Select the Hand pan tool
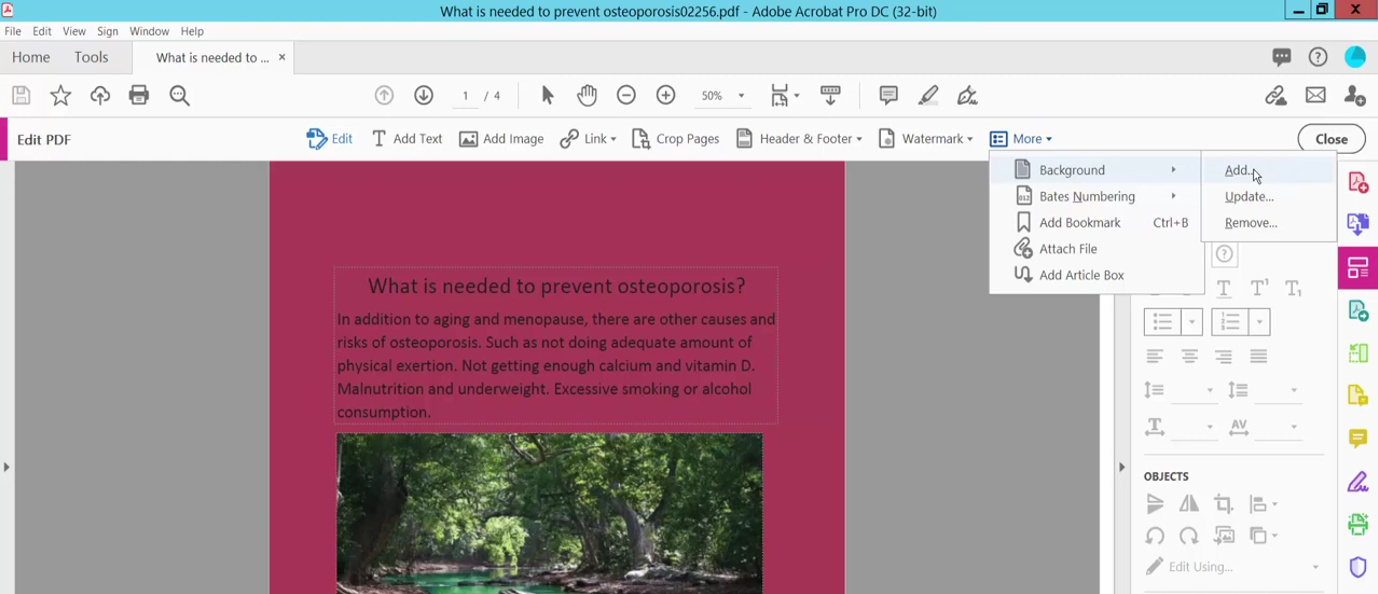This screenshot has width=1378, height=594. pos(587,96)
